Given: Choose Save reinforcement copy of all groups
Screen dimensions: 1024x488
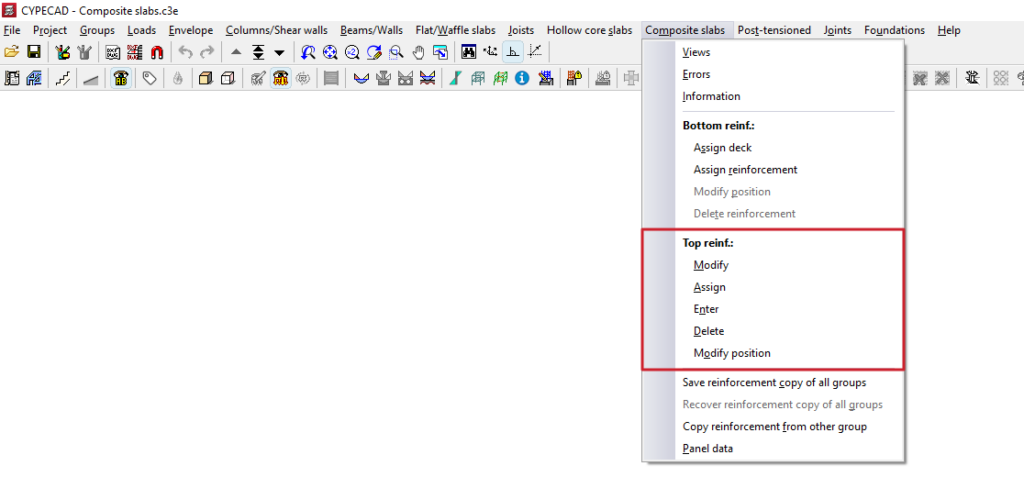Looking at the screenshot, I should click(773, 382).
